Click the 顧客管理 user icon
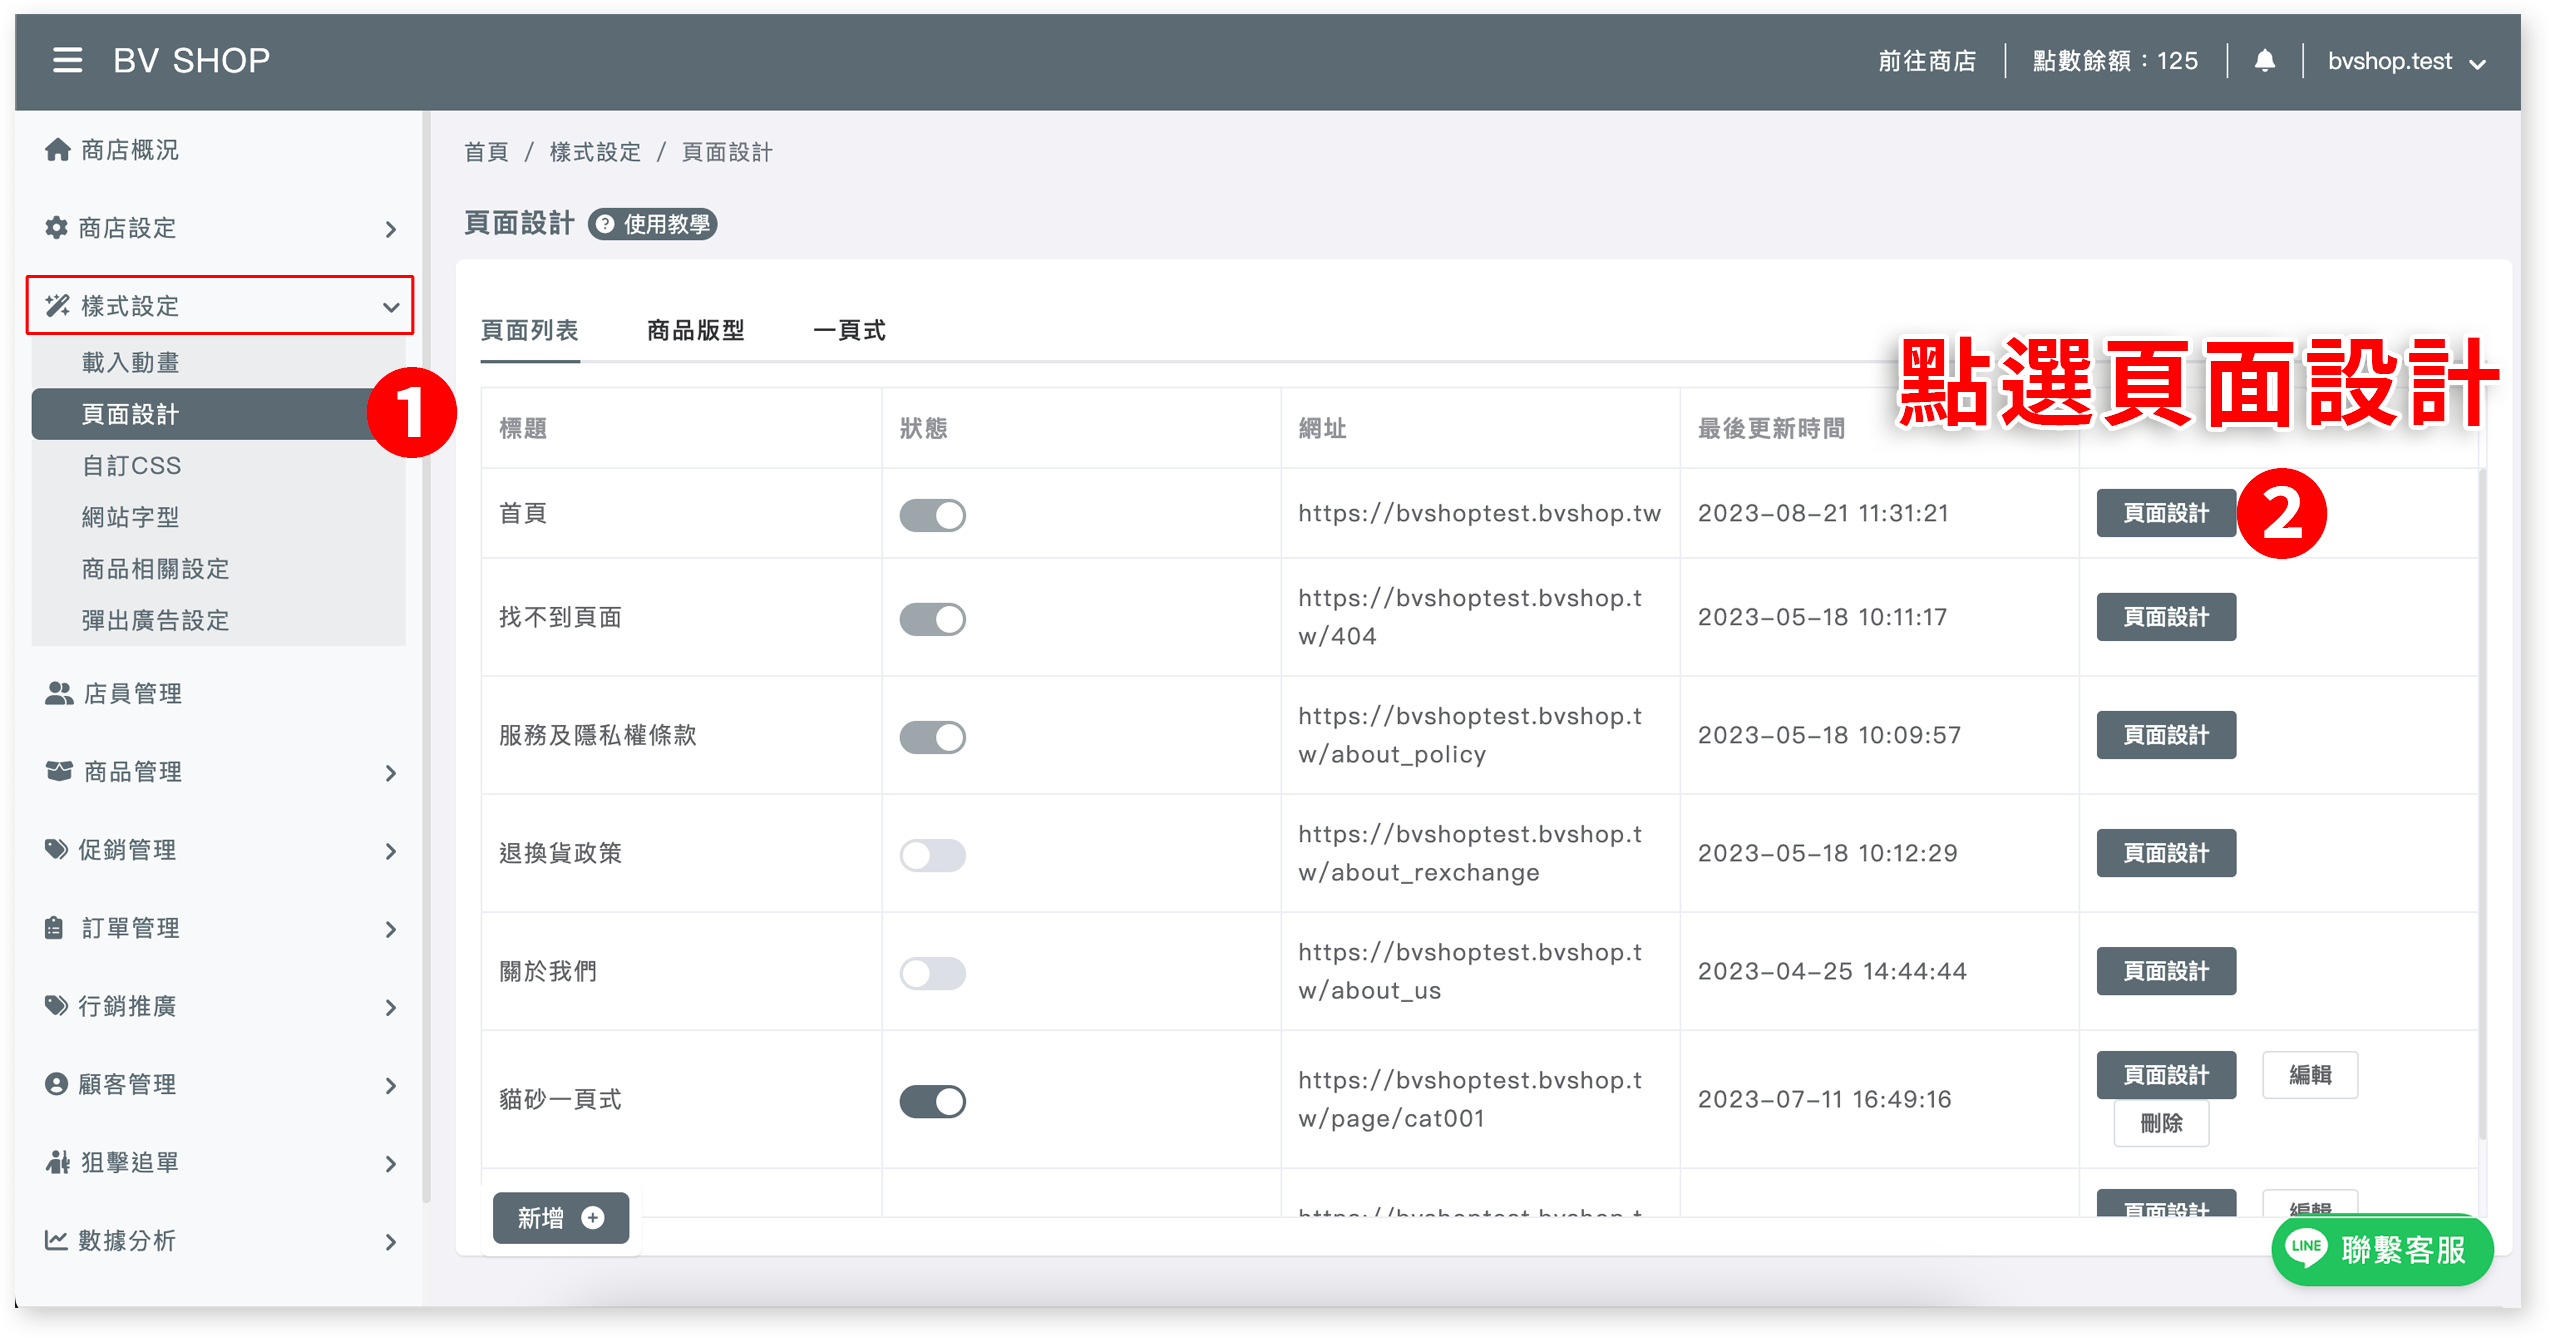The height and width of the screenshot is (1338, 2550). [x=57, y=1084]
